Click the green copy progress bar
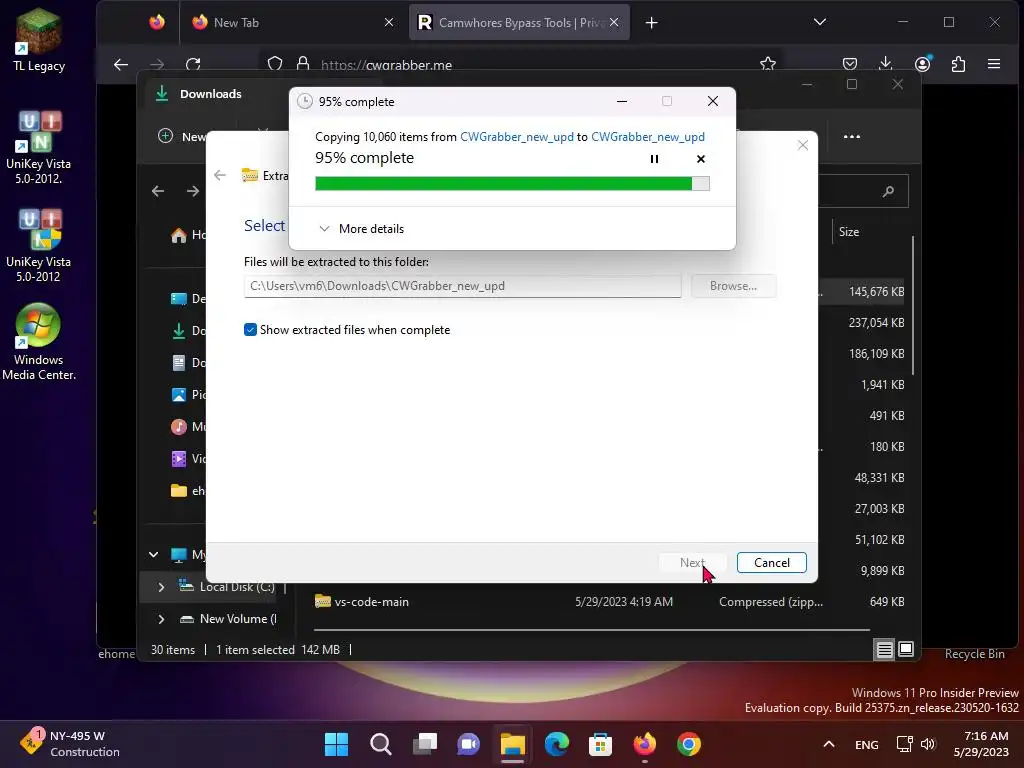The width and height of the screenshot is (1024, 768). point(512,184)
